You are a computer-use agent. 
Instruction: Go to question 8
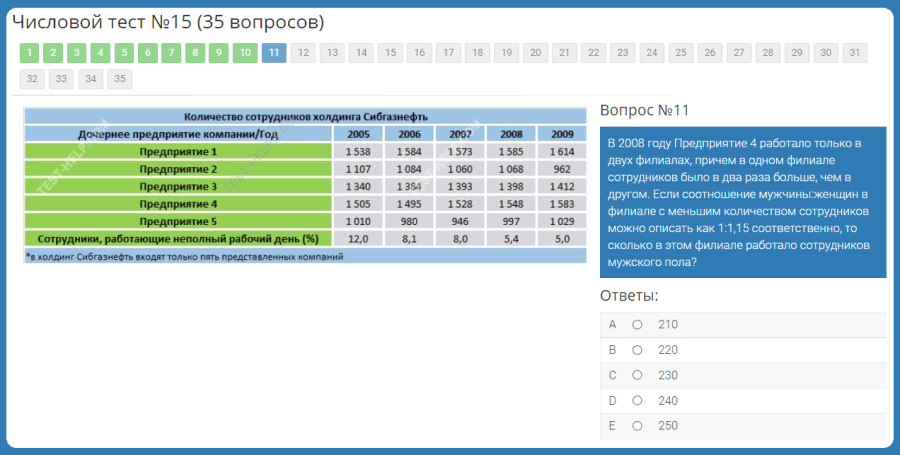[x=195, y=53]
